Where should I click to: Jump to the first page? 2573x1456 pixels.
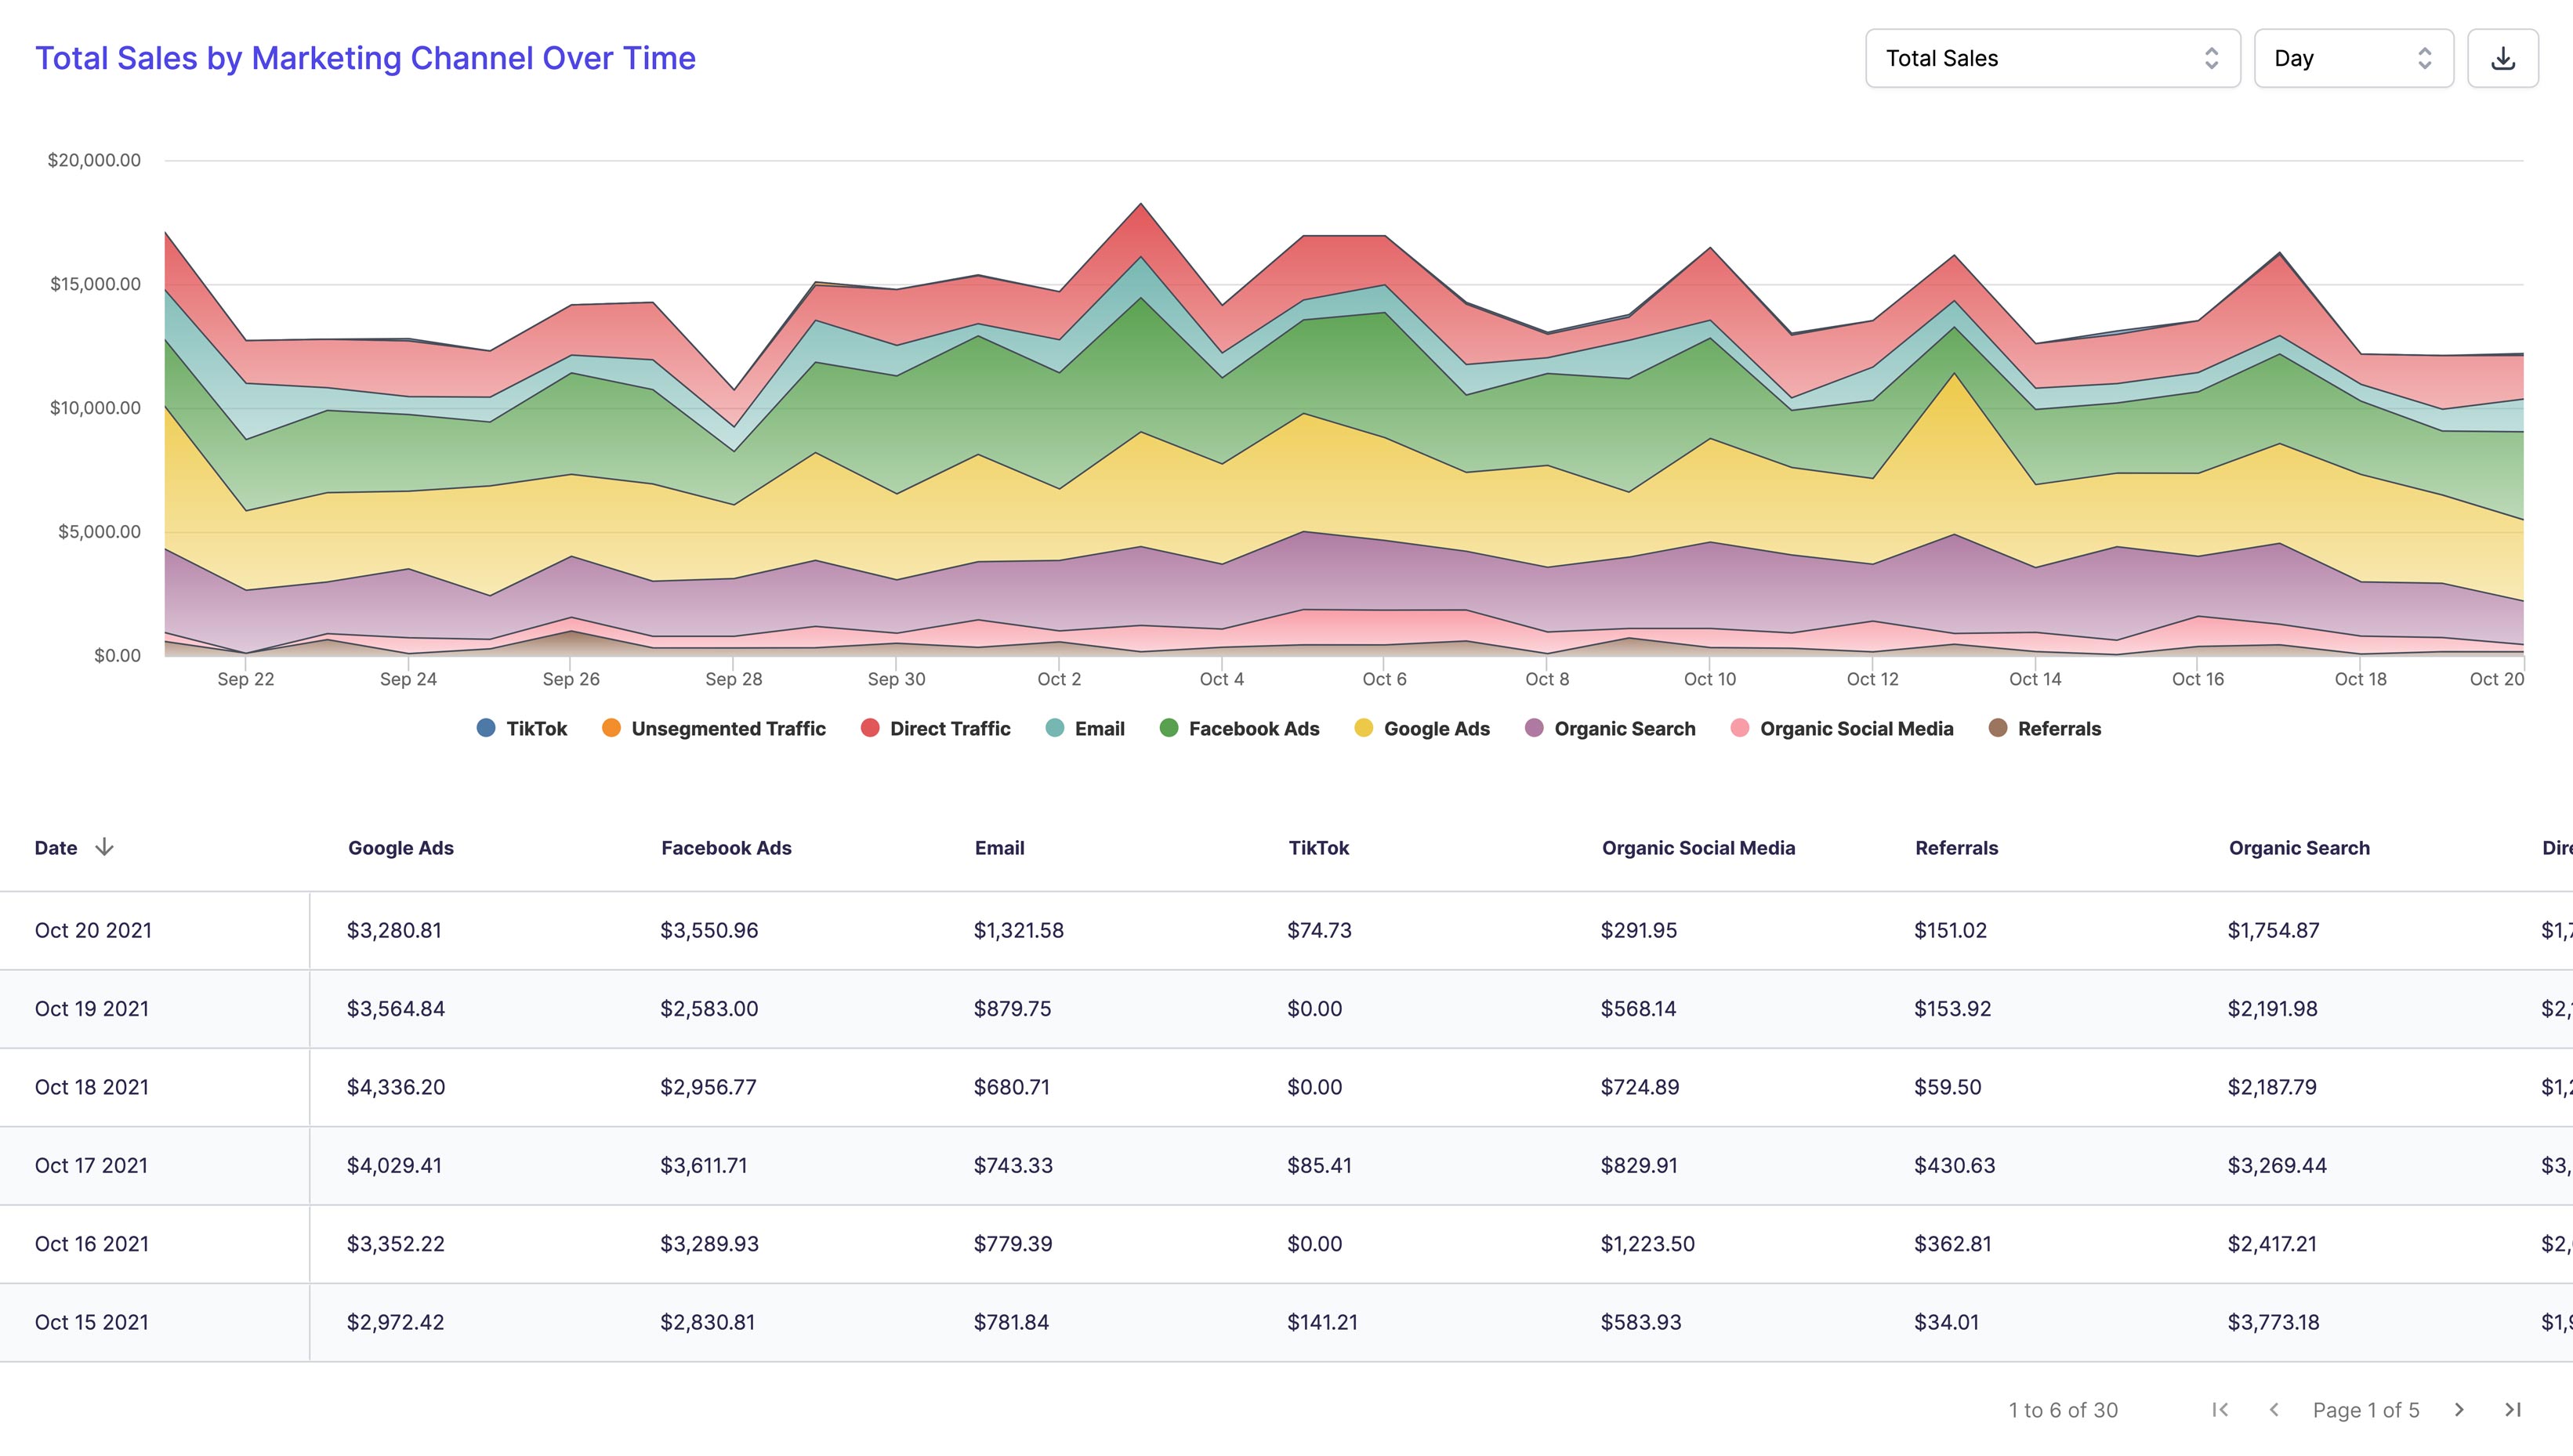(x=2220, y=1409)
